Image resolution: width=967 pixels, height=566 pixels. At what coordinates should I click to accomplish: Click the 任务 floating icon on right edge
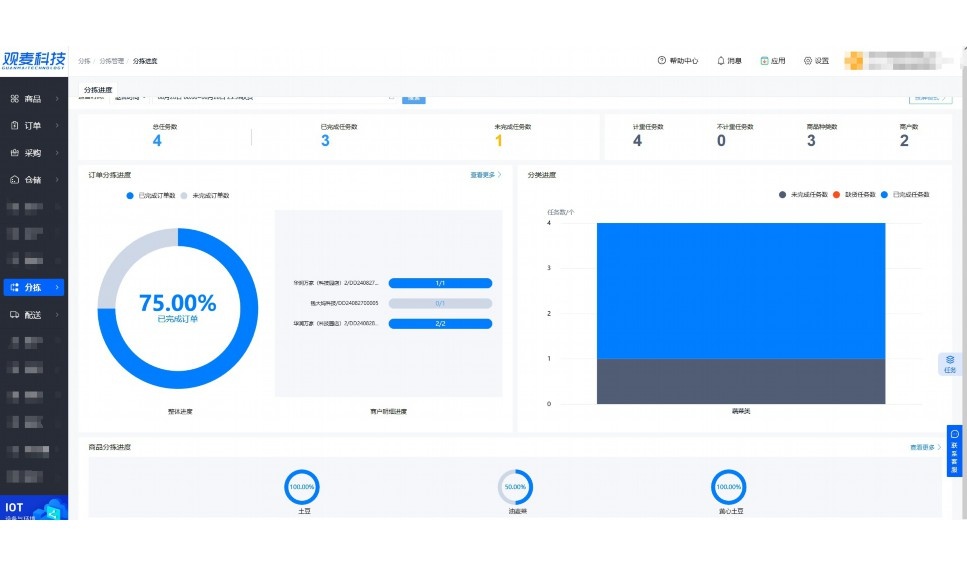(950, 364)
